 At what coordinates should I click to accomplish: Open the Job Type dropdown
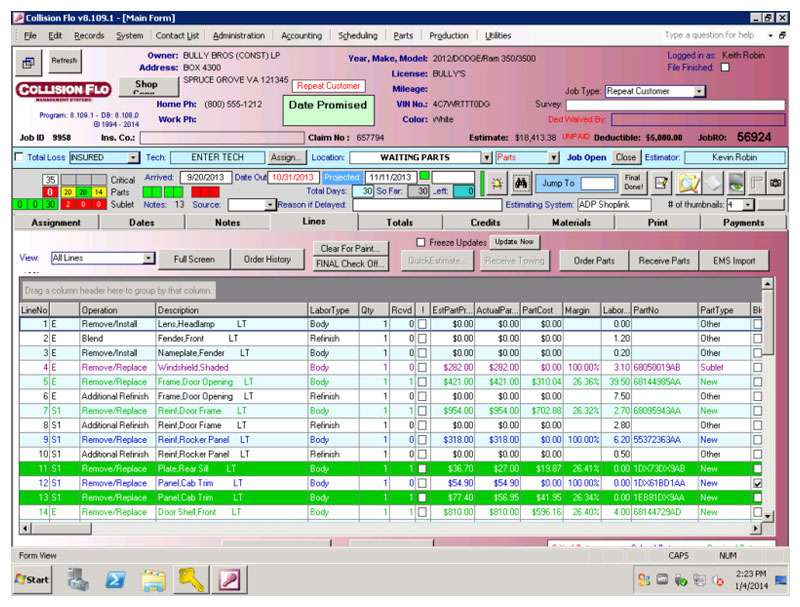click(x=699, y=91)
